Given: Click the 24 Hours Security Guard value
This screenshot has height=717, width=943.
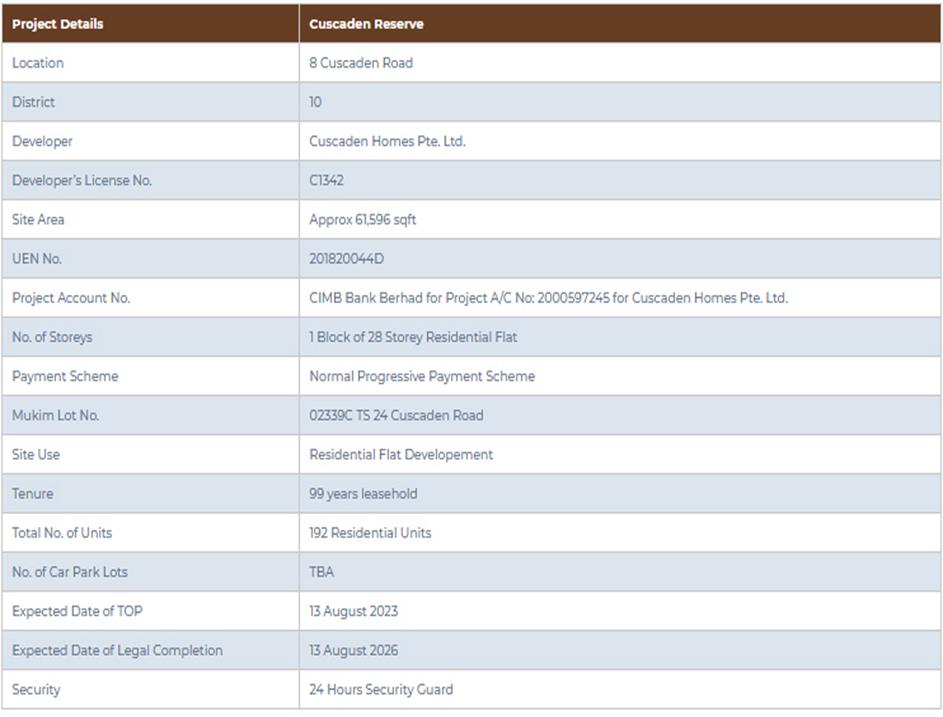Looking at the screenshot, I should click(381, 689).
